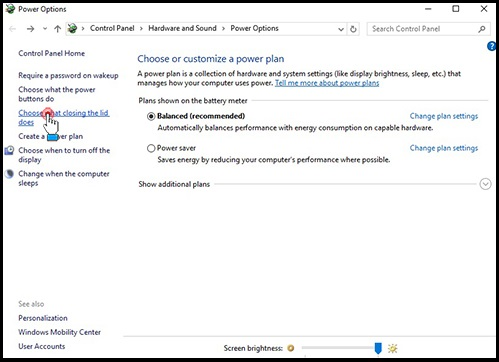The height and width of the screenshot is (362, 499).
Task: Expand the address bar history dropdown
Action: coord(341,29)
